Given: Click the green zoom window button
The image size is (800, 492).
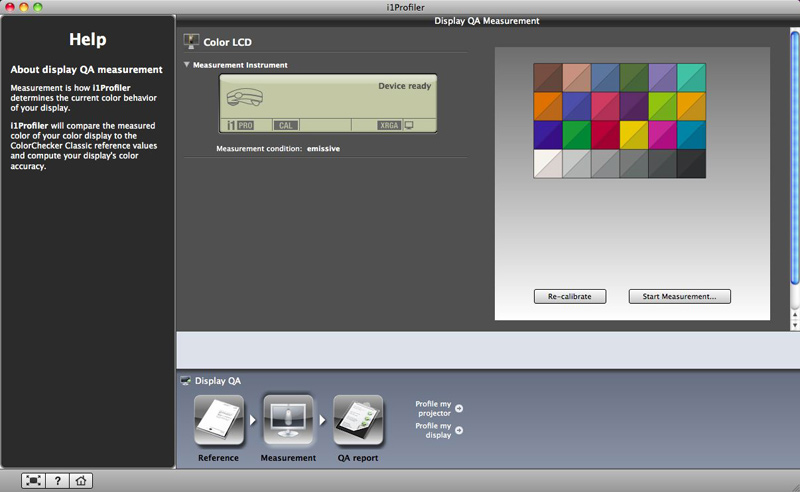Looking at the screenshot, I should point(37,7).
